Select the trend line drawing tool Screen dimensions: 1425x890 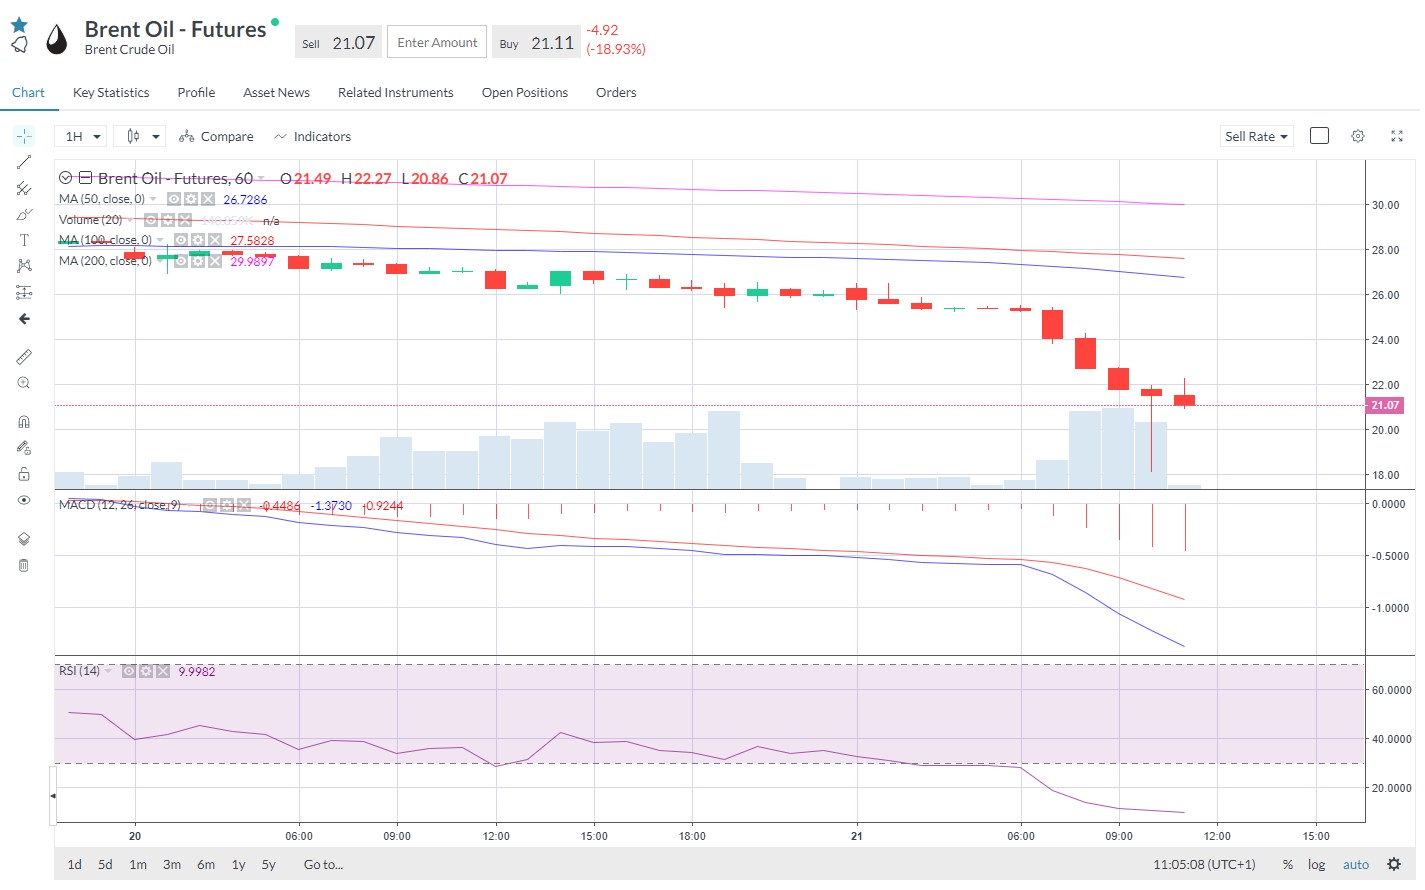click(24, 162)
